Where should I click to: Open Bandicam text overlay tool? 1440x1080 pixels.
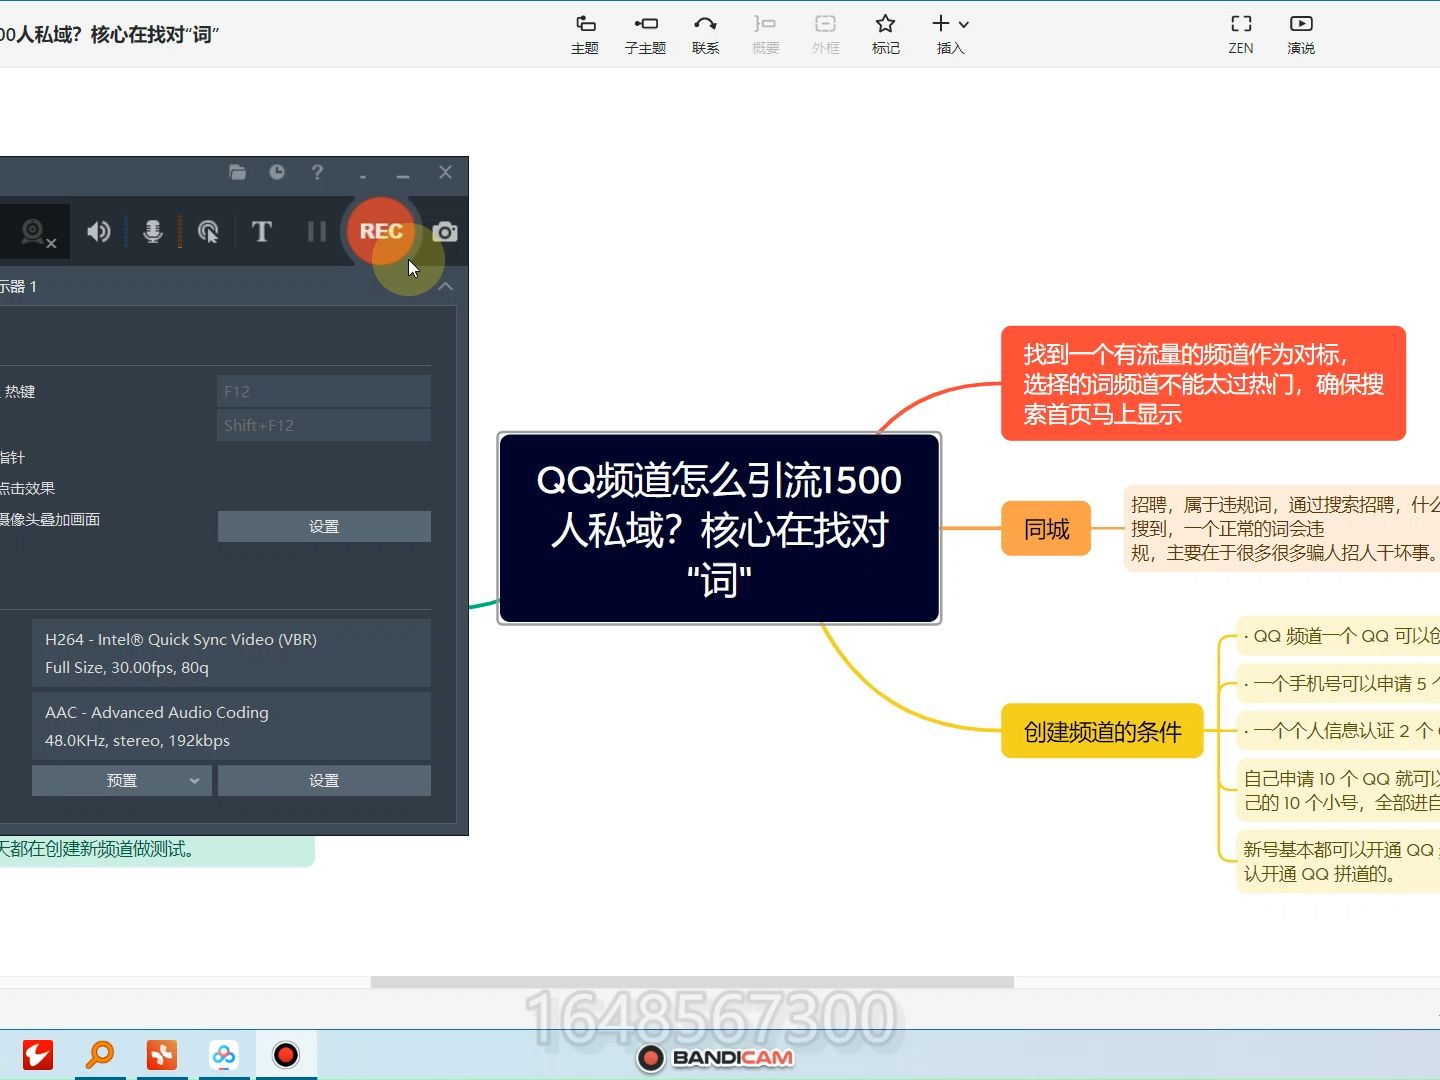coord(262,232)
